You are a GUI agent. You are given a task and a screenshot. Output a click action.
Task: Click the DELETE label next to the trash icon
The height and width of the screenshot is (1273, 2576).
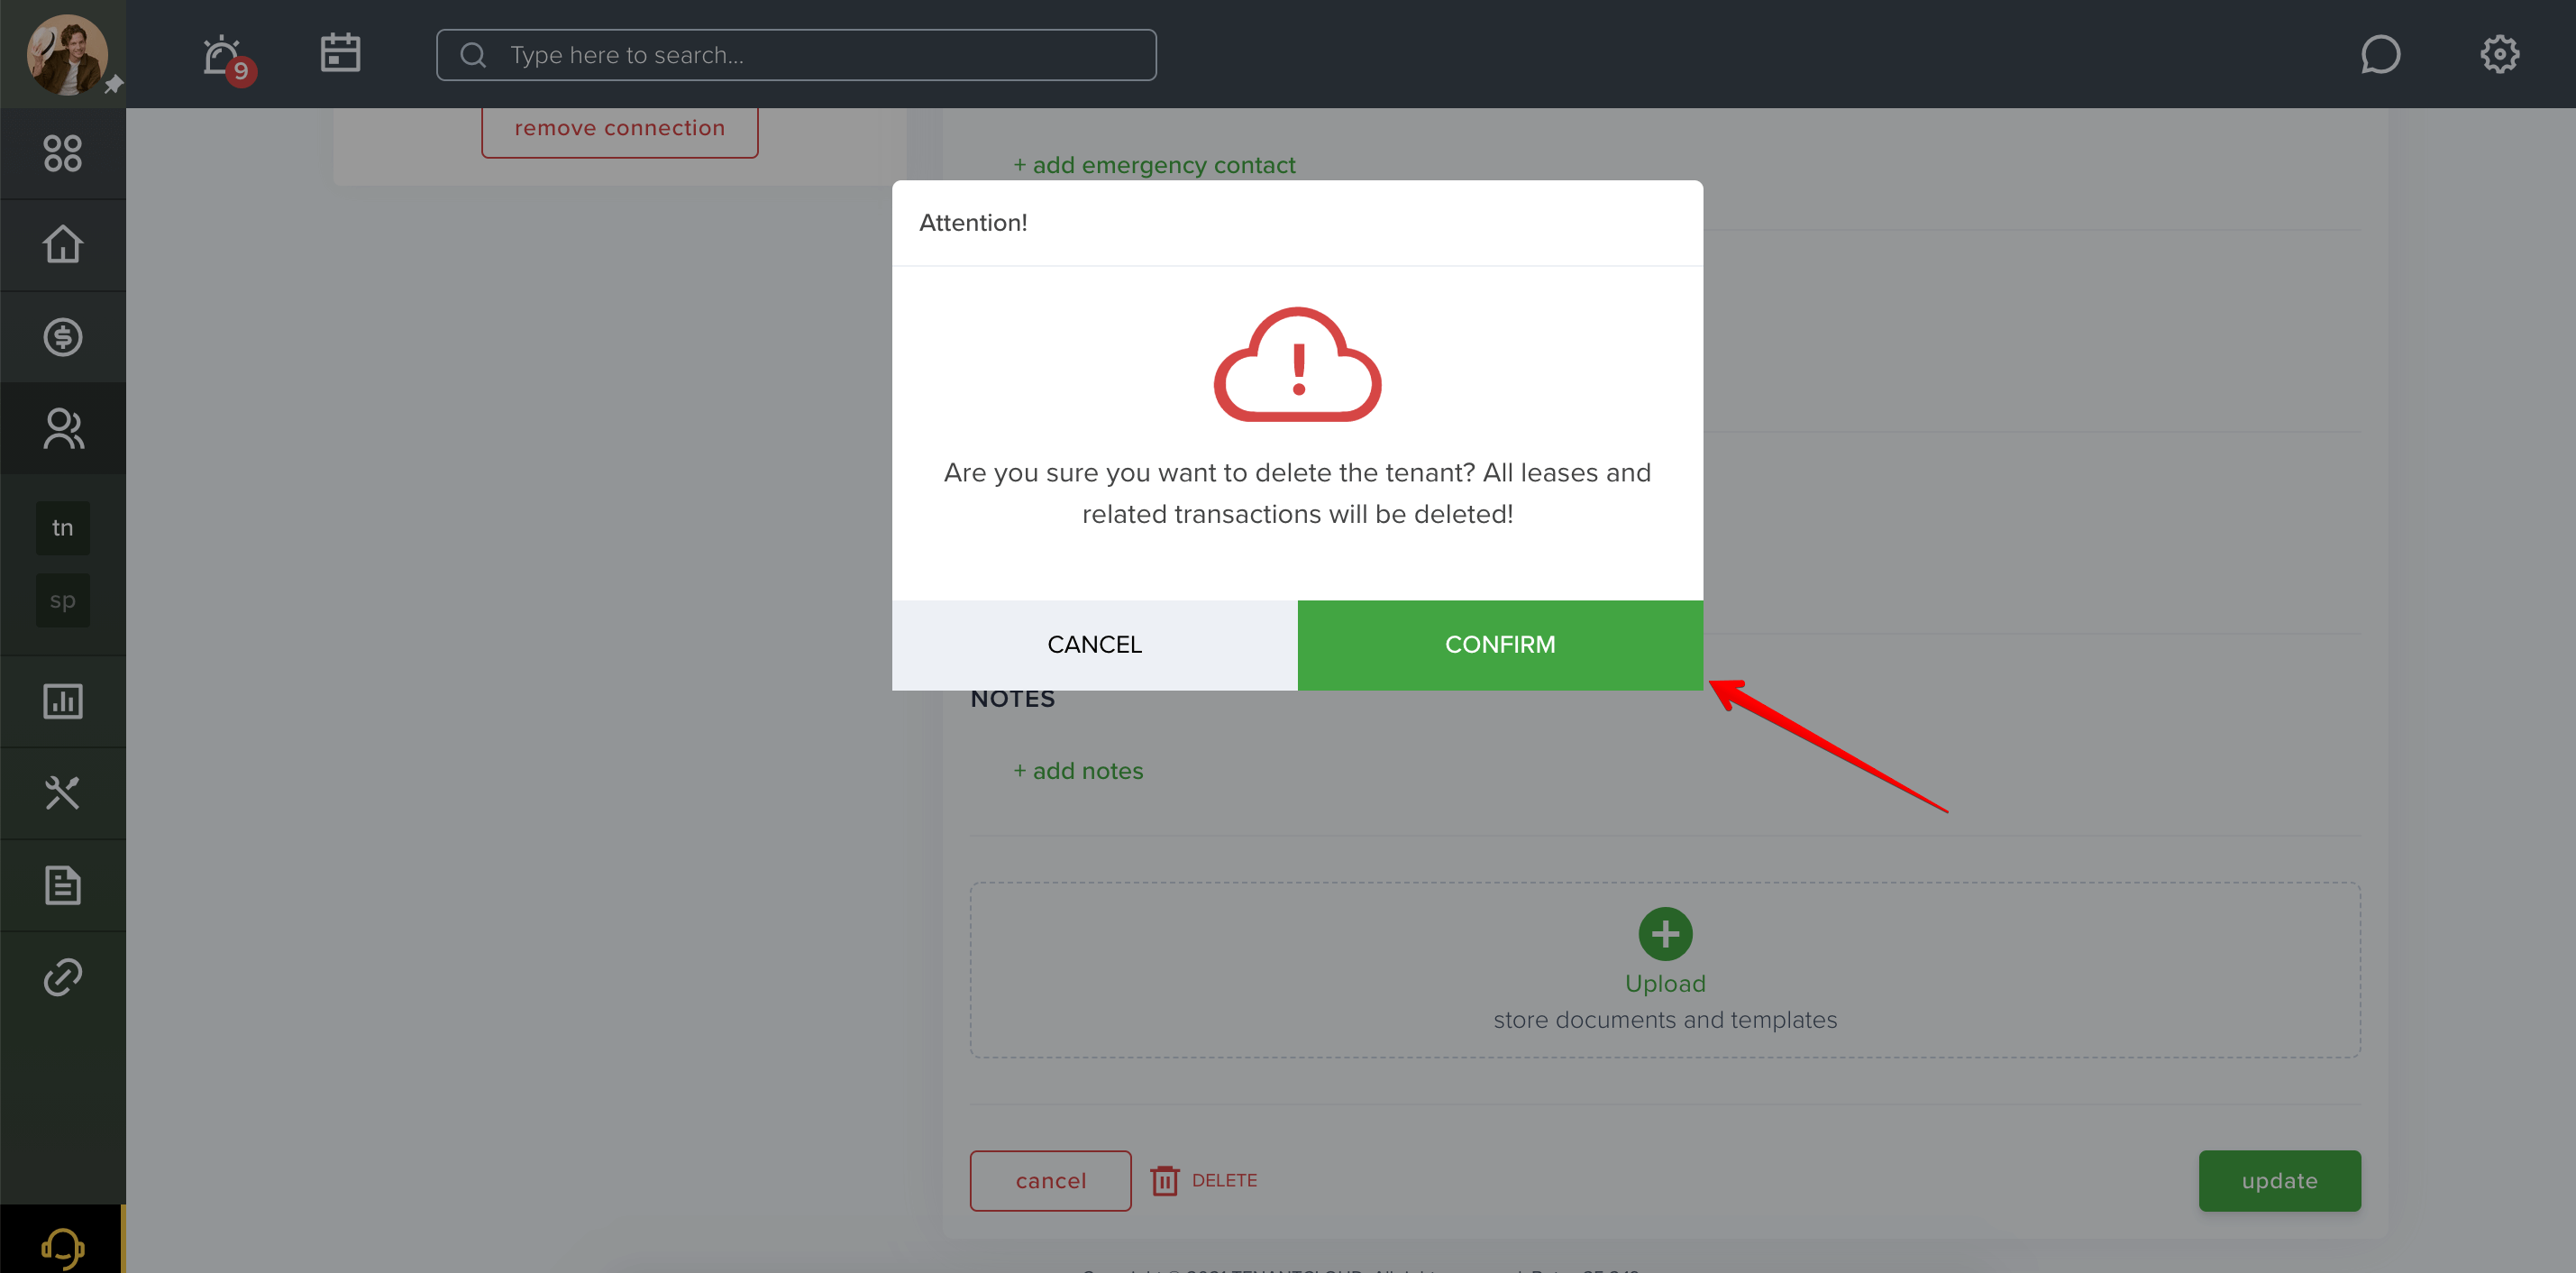click(x=1224, y=1181)
